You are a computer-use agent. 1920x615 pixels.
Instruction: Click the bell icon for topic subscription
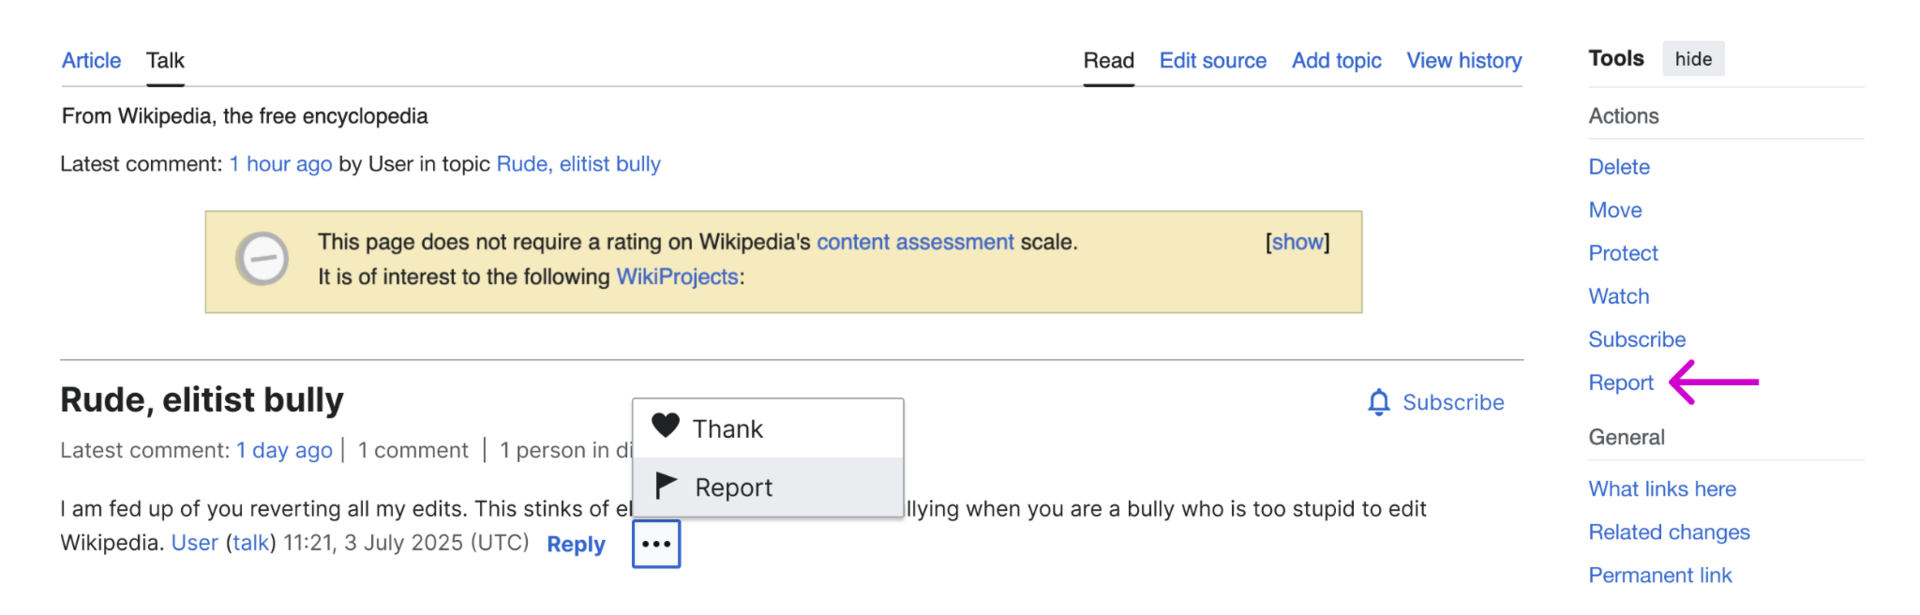1379,402
